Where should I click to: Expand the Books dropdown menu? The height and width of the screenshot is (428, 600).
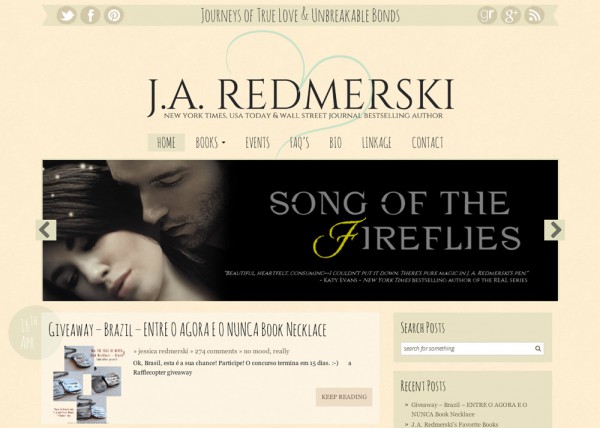click(210, 143)
